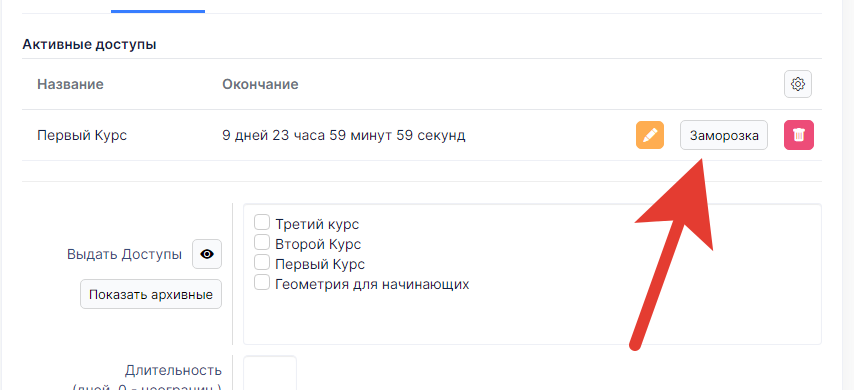
Task: Click the Окончание column header
Action: 260,84
